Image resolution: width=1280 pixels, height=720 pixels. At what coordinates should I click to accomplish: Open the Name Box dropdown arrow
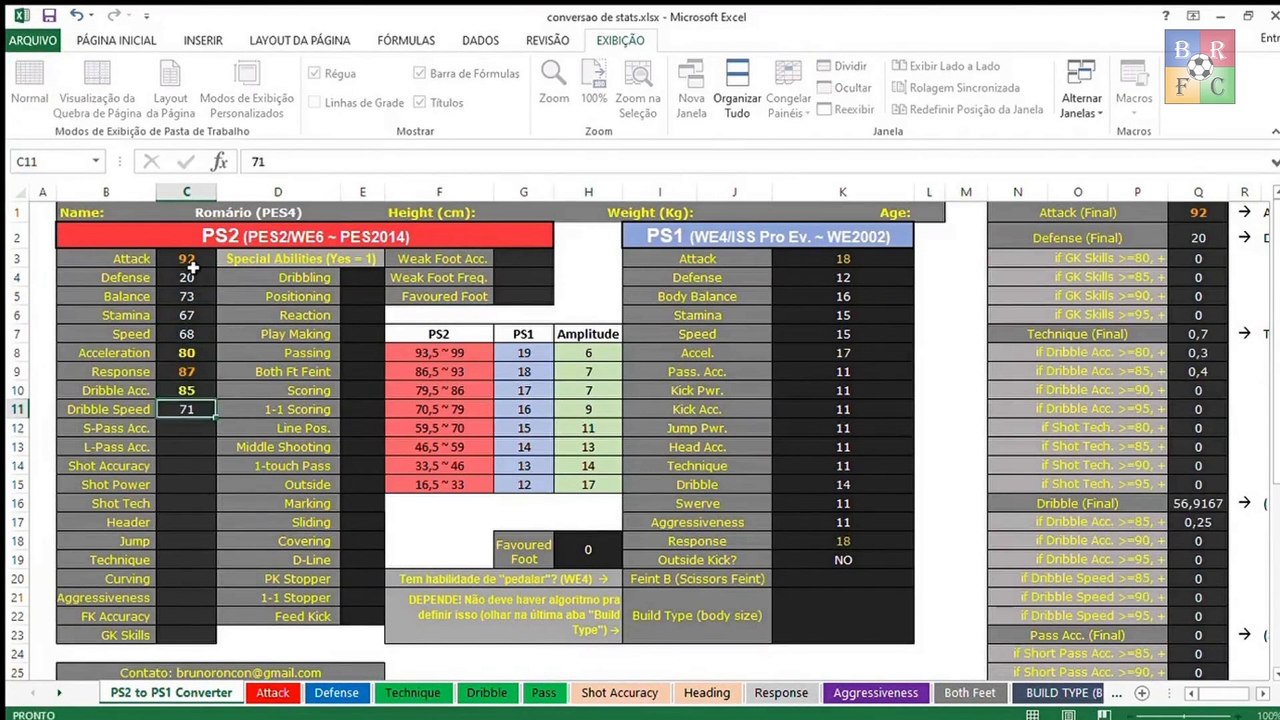click(x=95, y=162)
